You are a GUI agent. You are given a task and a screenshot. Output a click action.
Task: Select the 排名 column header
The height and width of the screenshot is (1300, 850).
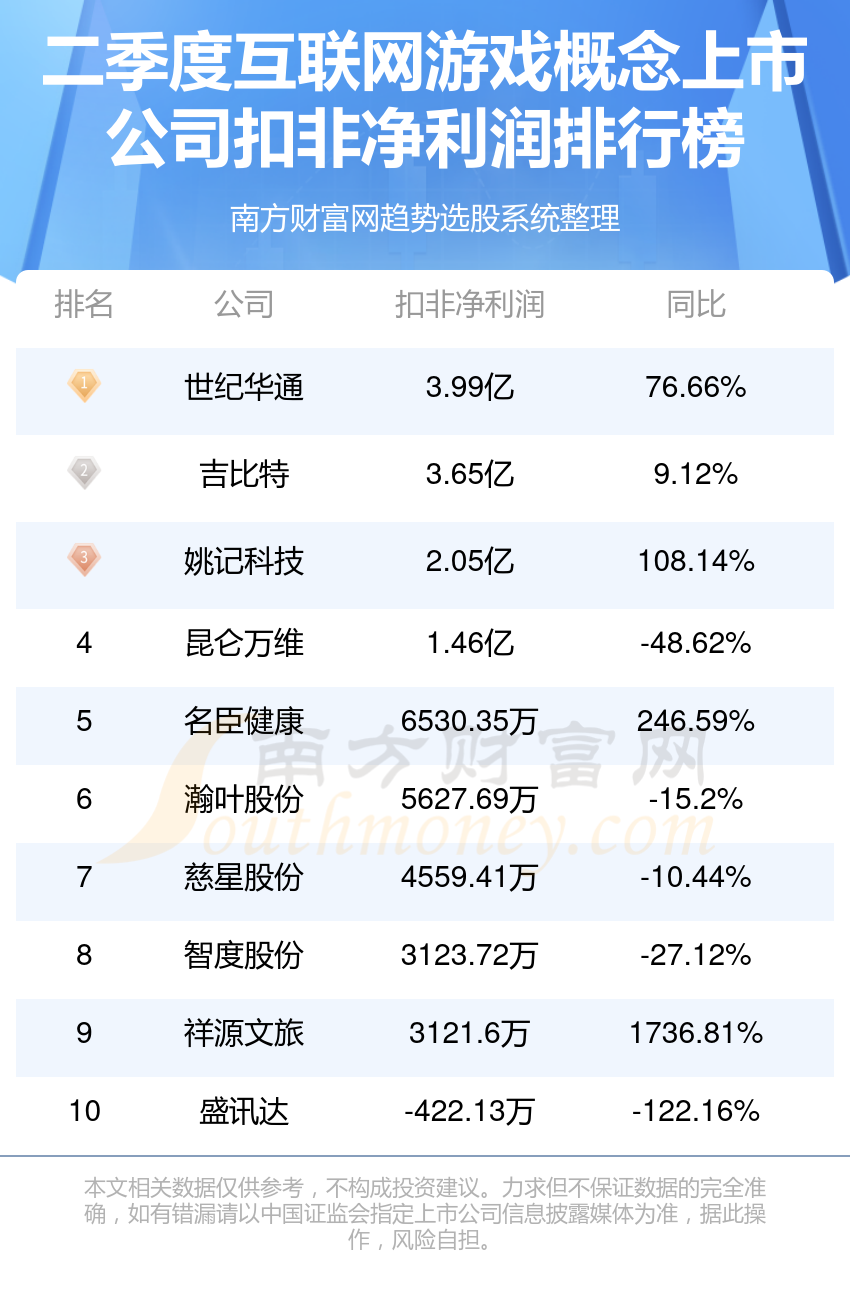[84, 304]
